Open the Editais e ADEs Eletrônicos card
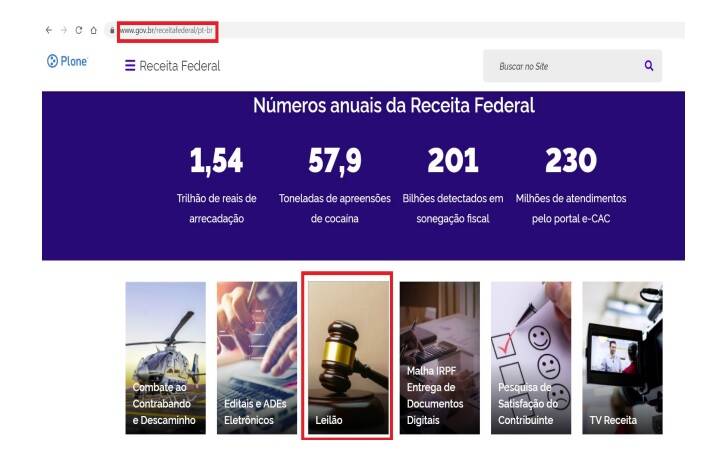702x471 pixels. (257, 358)
